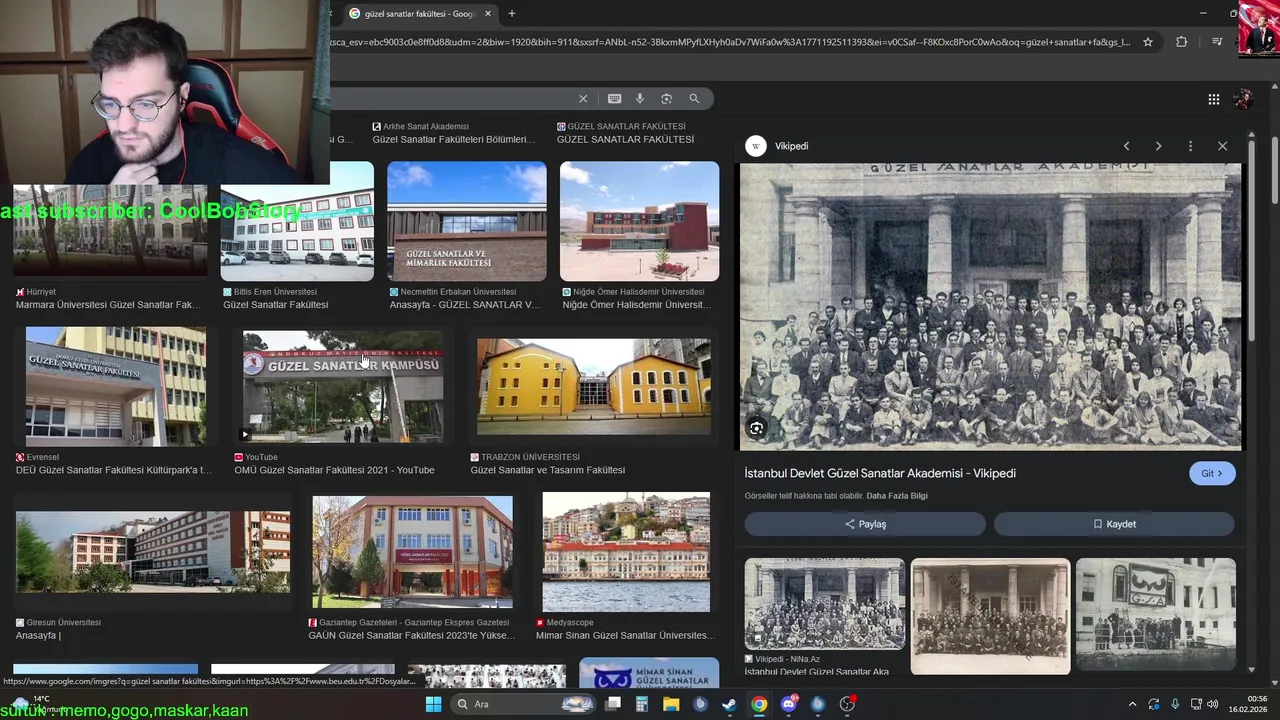Open OMÜ Güzel Sanatlar Kampüsü YouTube thumbnail
This screenshot has width=1280, height=720.
tap(343, 386)
